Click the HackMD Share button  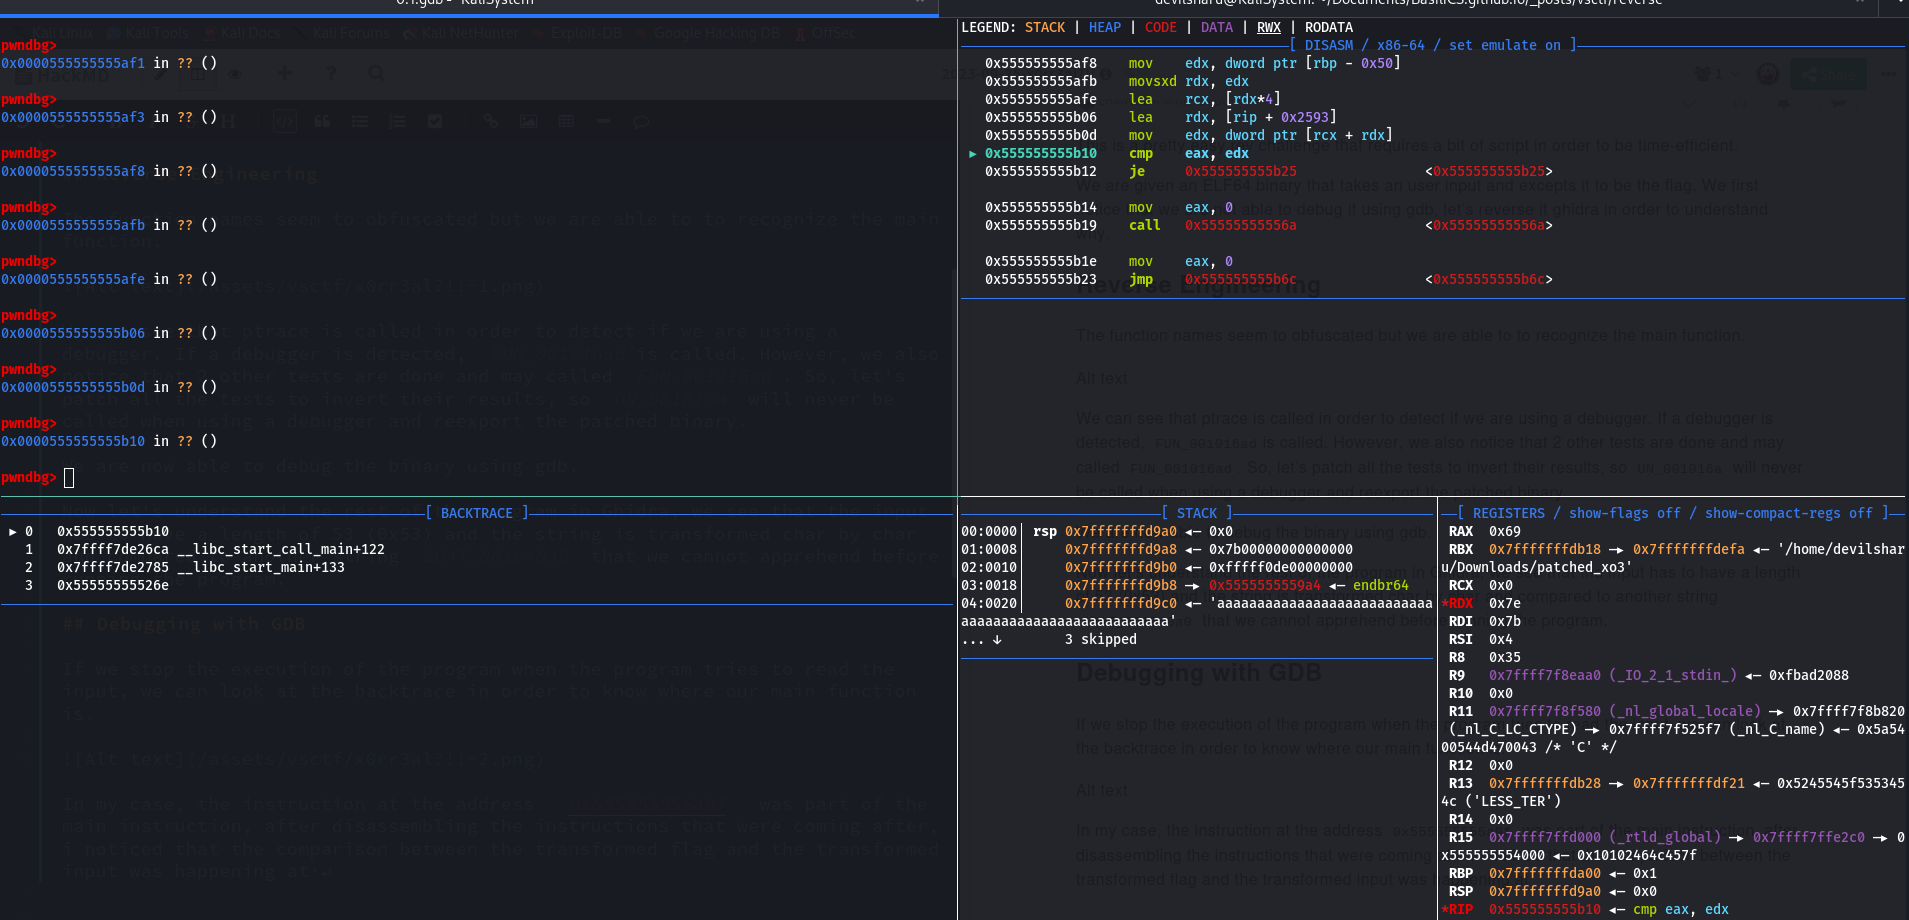tap(1828, 75)
